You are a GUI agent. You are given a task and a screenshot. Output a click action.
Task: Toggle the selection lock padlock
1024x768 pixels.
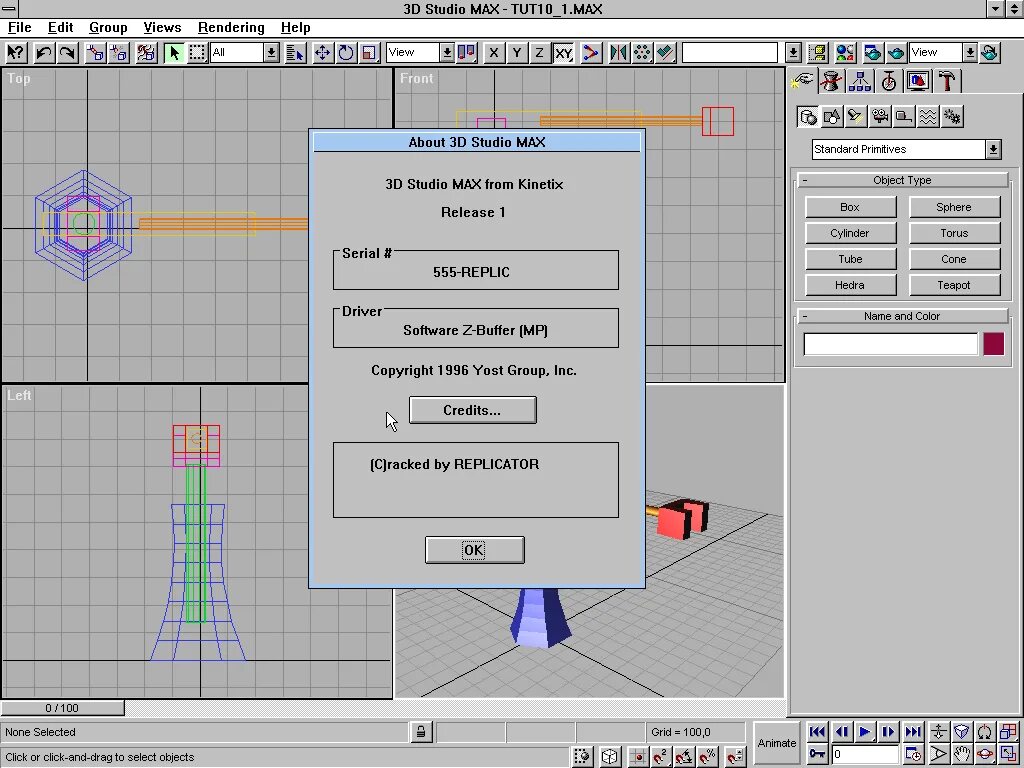(x=421, y=732)
